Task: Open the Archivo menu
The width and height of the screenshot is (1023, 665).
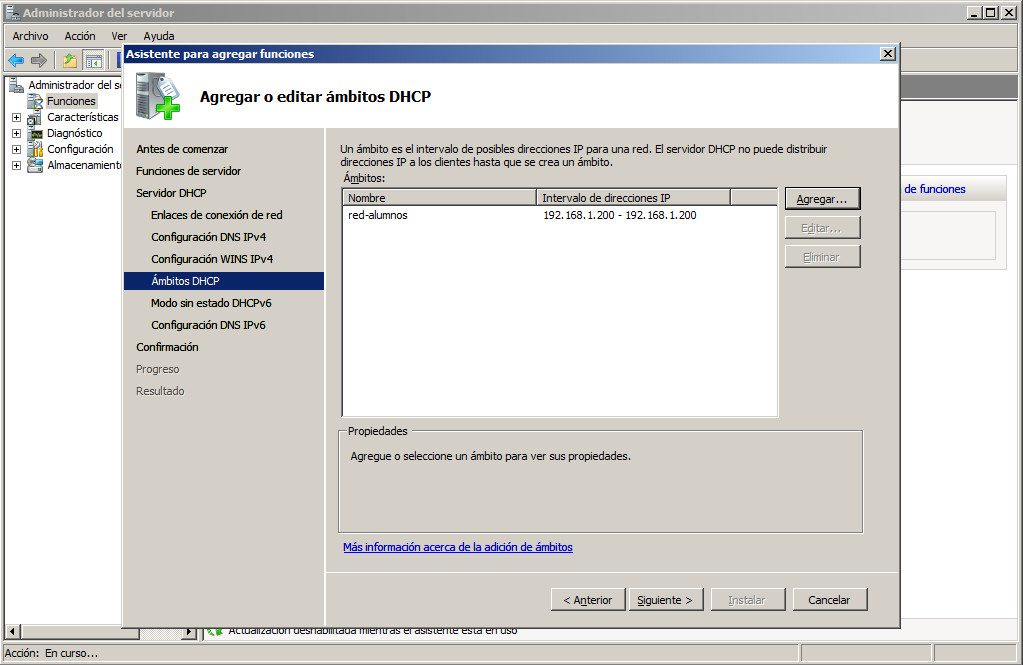Action: [x=30, y=36]
